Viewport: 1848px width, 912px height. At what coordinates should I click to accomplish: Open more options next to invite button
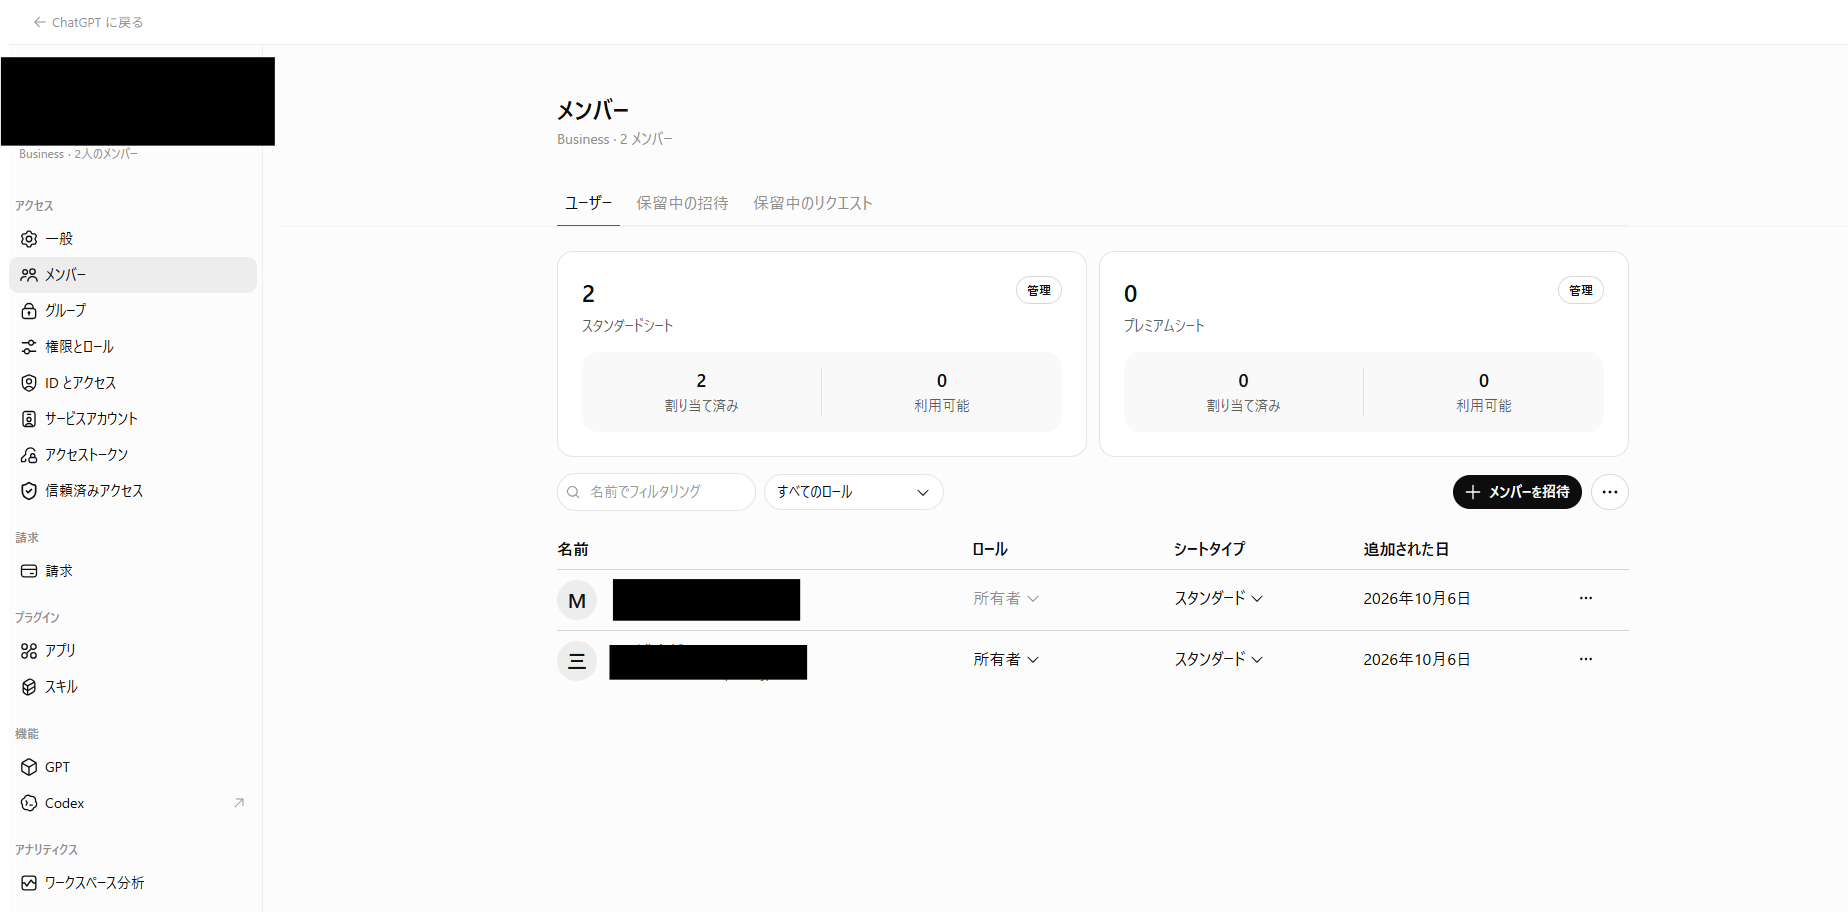[x=1610, y=492]
